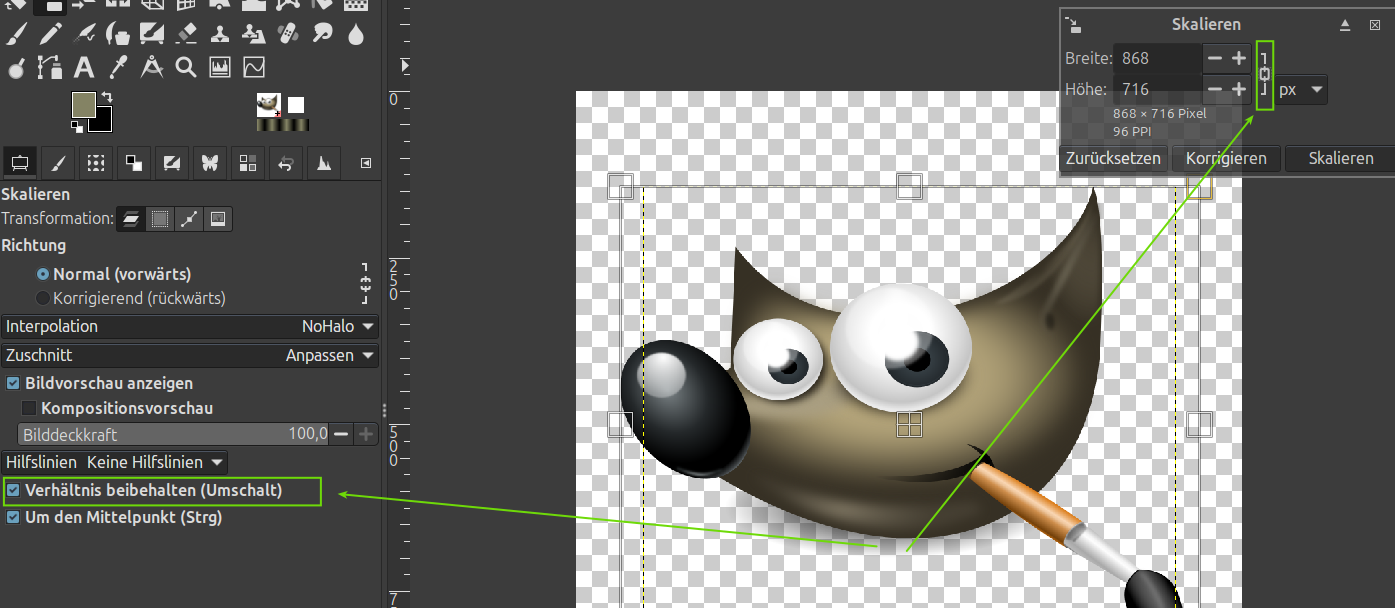Increase Breite with plus button
This screenshot has width=1395, height=608.
pos(1239,59)
